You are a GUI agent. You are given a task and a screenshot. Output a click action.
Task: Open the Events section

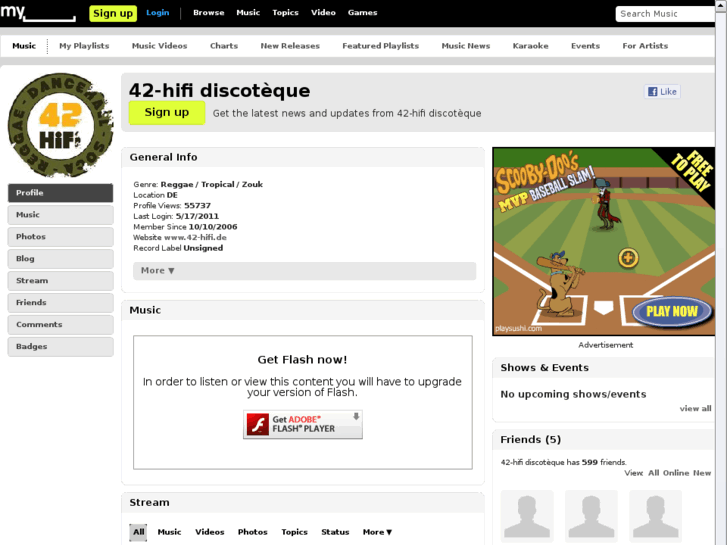click(586, 46)
